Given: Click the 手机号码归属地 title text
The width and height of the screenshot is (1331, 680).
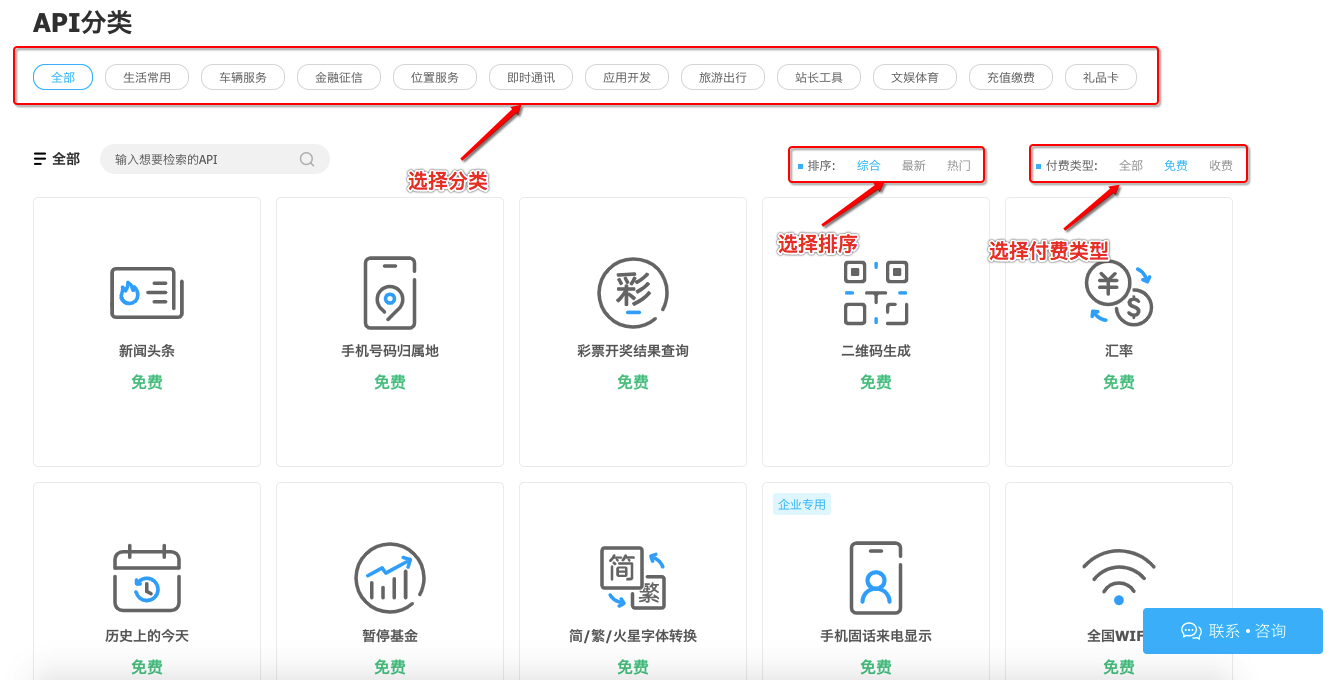Looking at the screenshot, I should pyautogui.click(x=390, y=351).
